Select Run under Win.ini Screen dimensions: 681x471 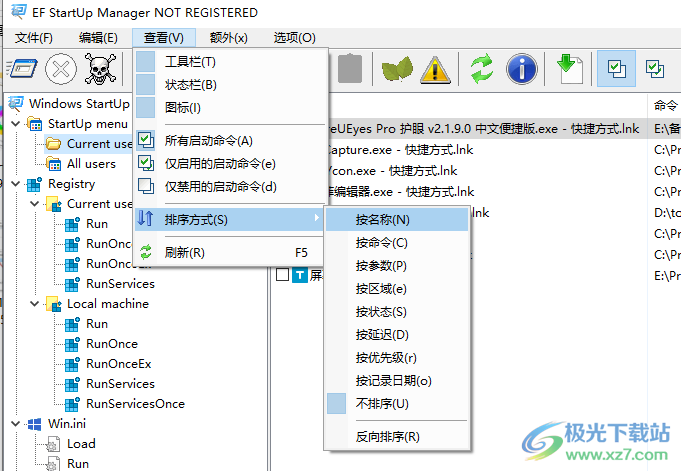78,464
